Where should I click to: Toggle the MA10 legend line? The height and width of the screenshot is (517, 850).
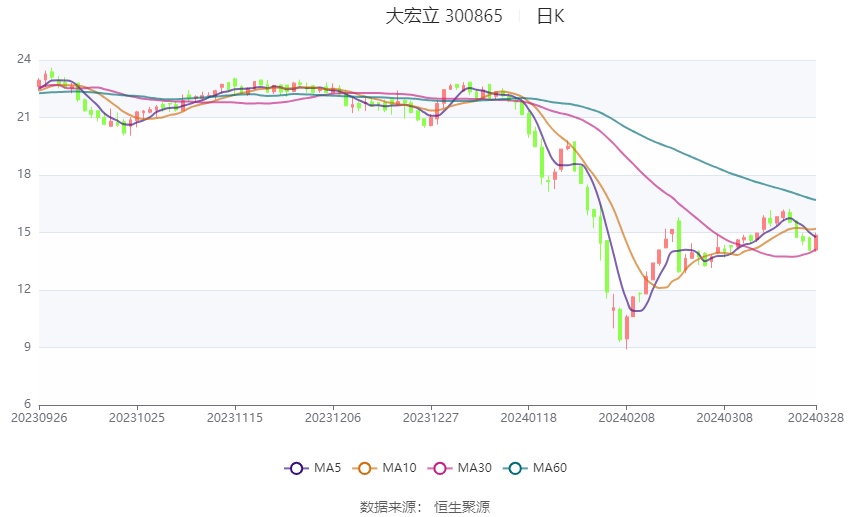coord(384,468)
